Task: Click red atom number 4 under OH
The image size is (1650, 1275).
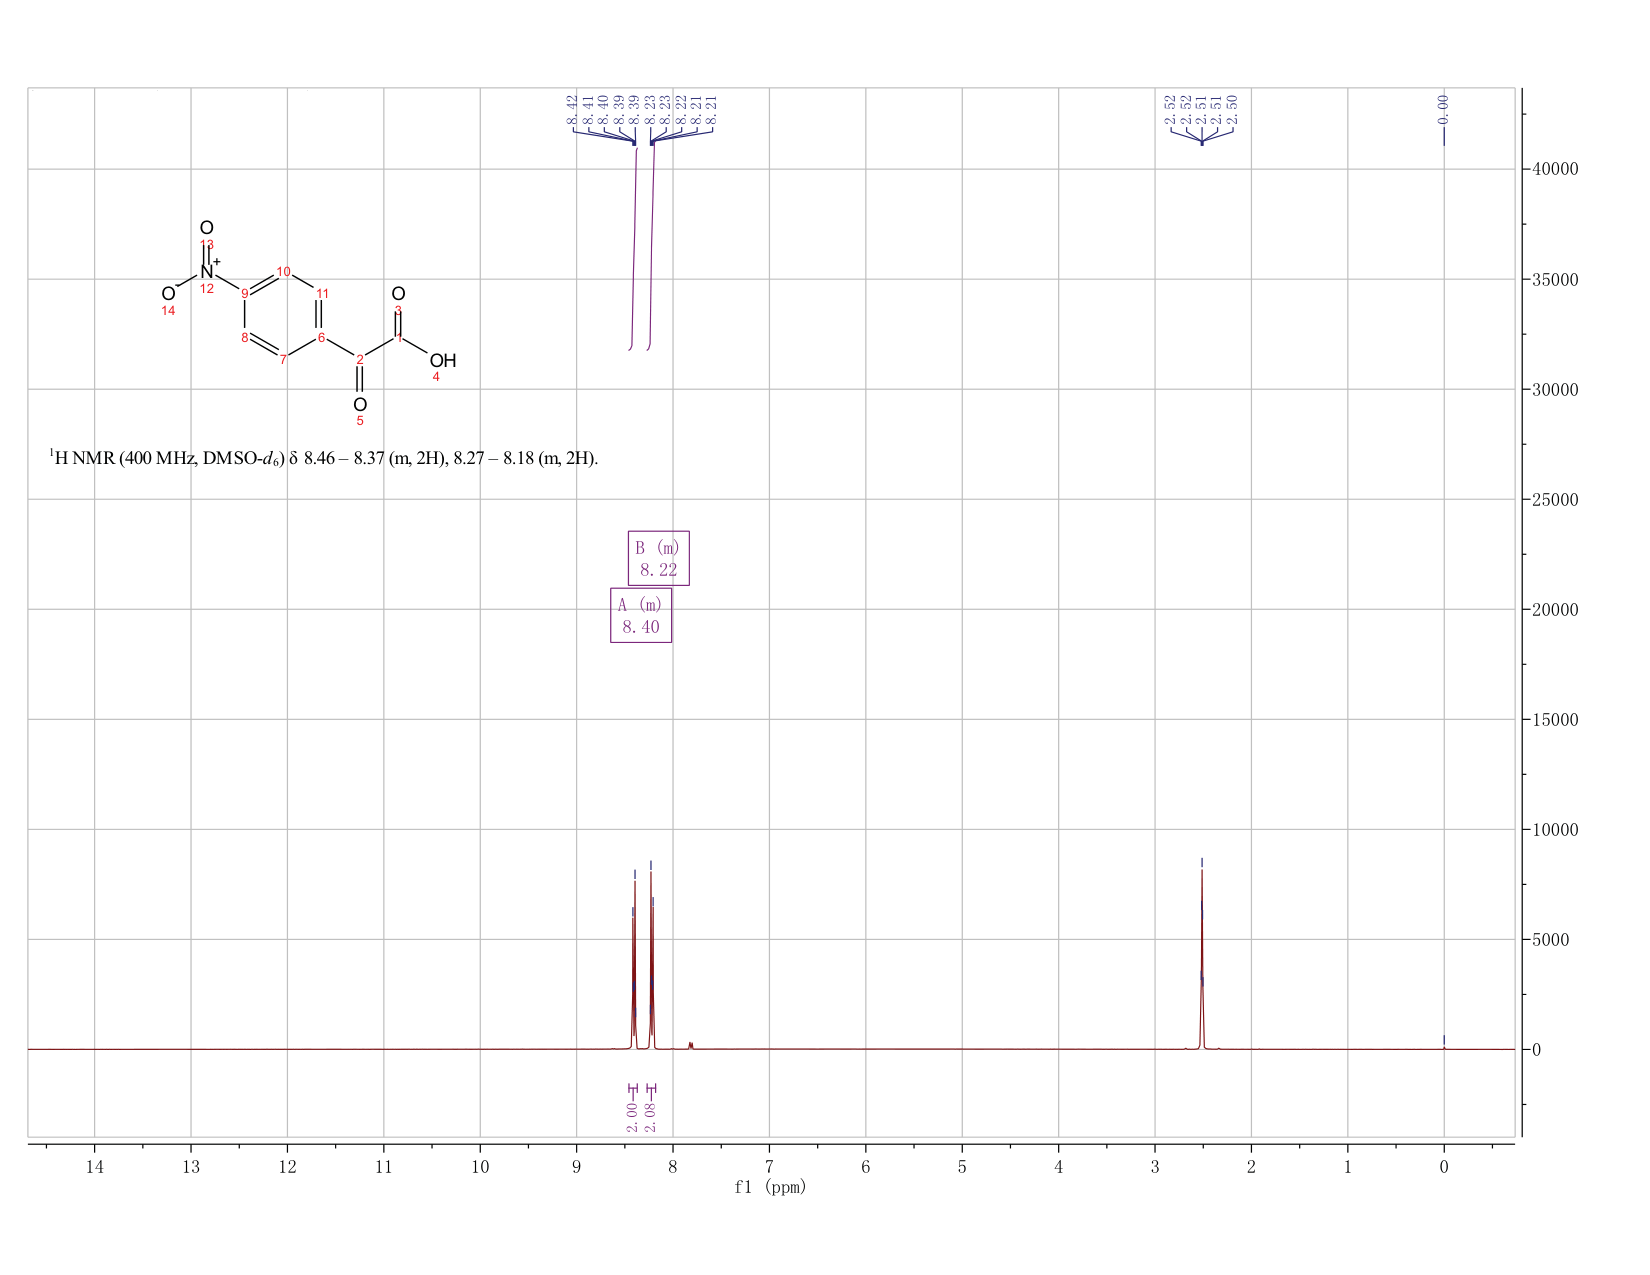Action: (x=436, y=377)
